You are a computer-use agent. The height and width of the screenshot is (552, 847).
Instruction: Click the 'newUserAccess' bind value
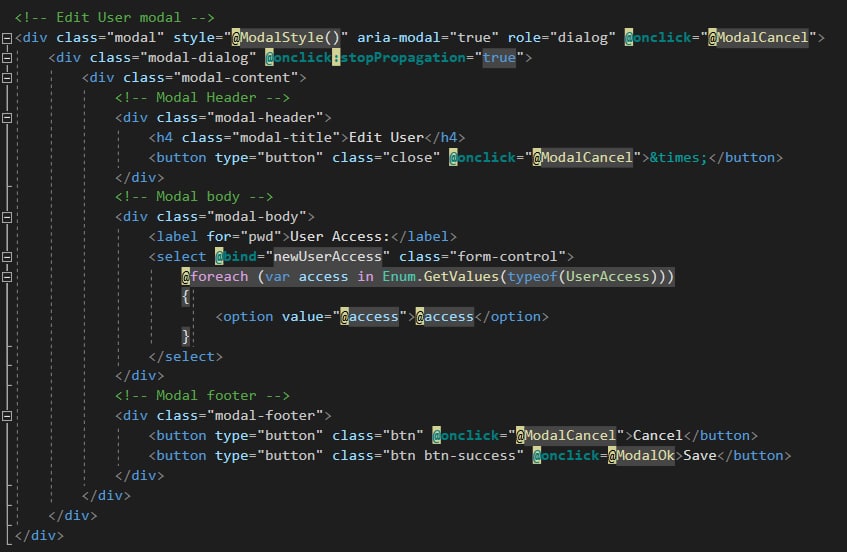328,257
